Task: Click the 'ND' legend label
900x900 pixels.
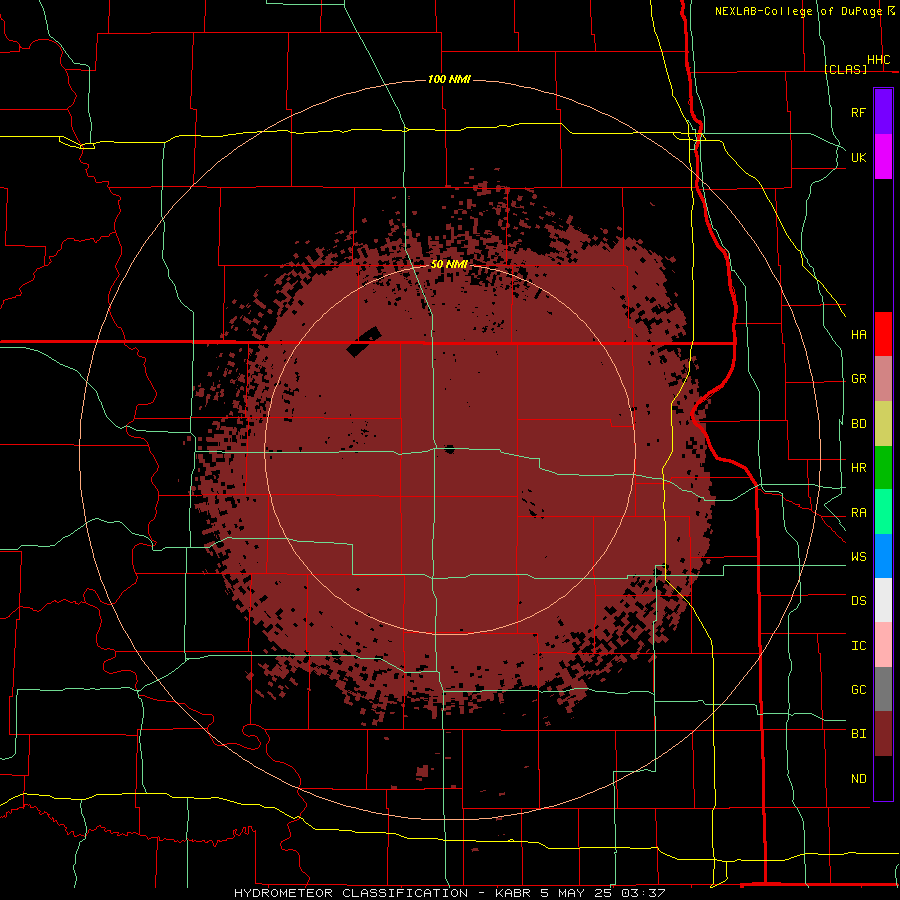Action: point(858,779)
